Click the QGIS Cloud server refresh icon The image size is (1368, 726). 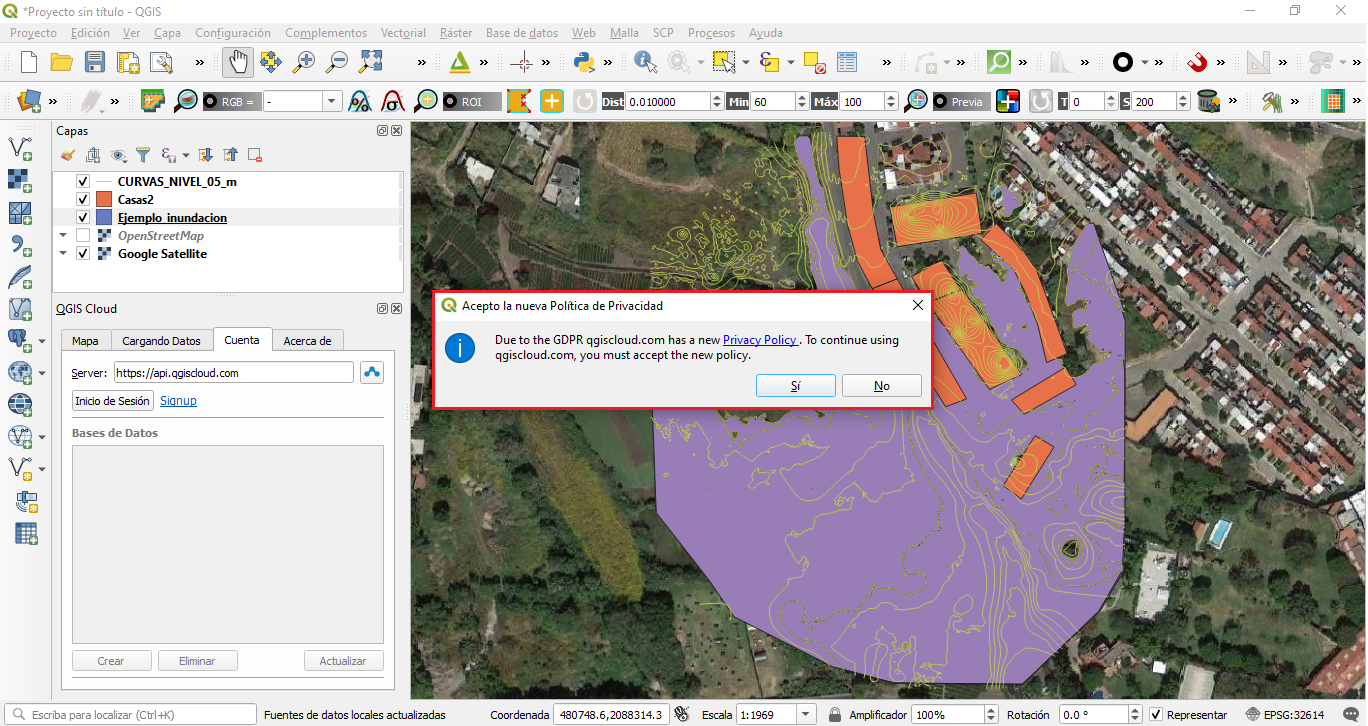(372, 373)
